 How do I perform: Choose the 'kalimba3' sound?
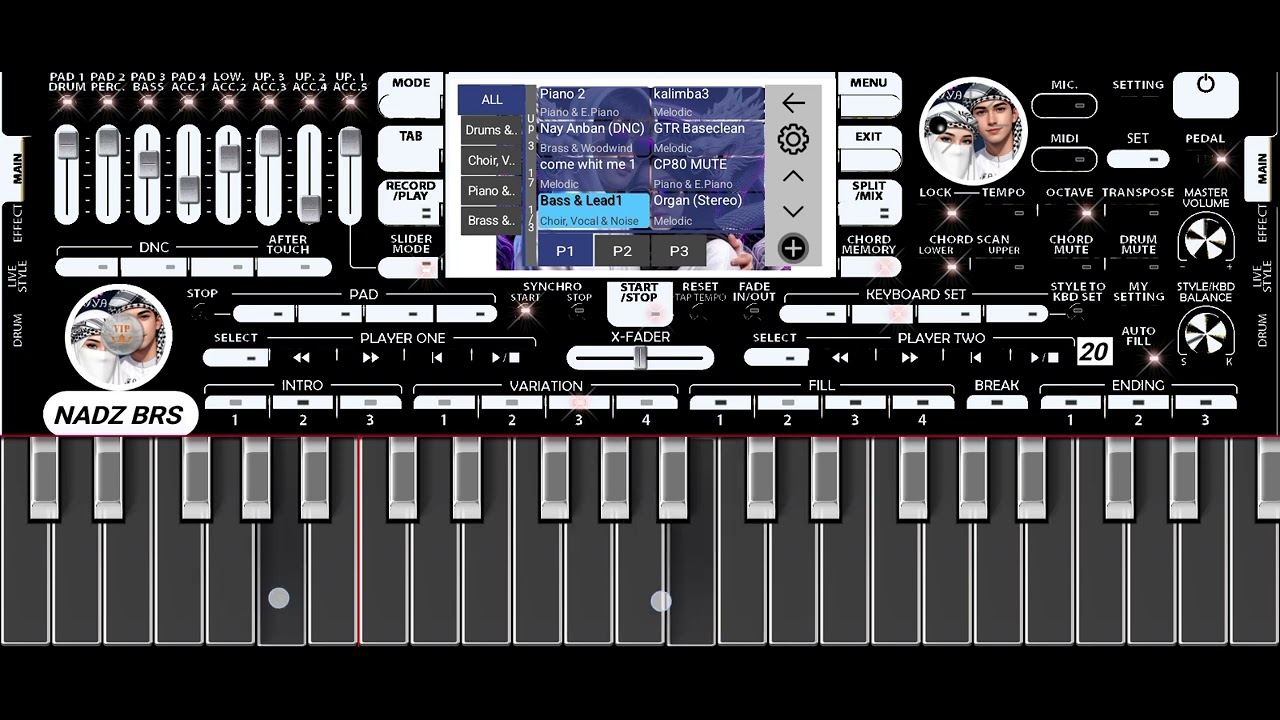(708, 102)
